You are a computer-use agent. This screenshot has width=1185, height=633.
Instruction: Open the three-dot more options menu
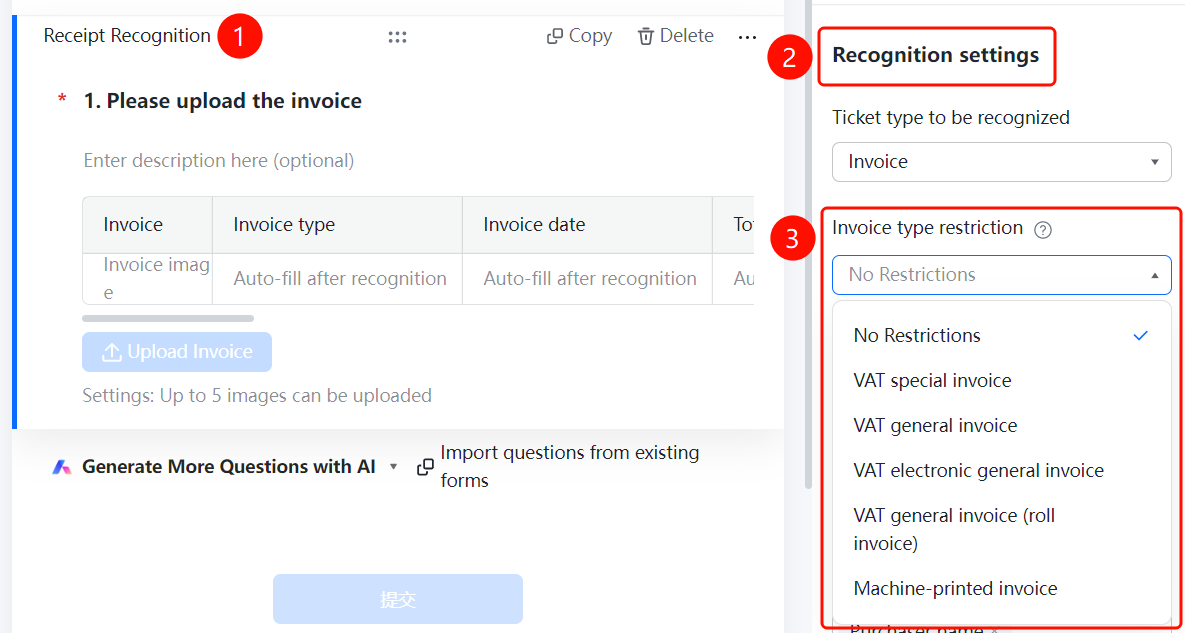(747, 37)
